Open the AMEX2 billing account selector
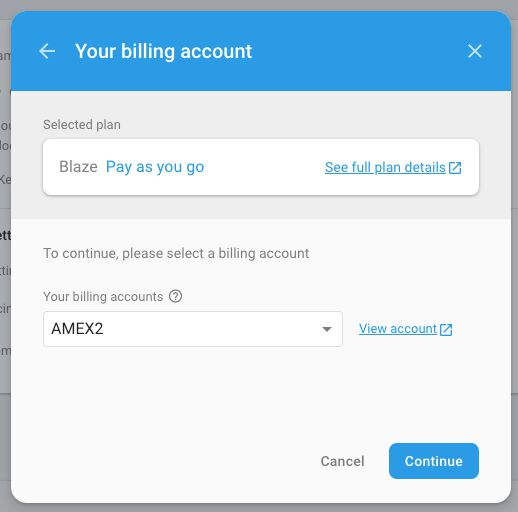518x512 pixels. click(193, 329)
